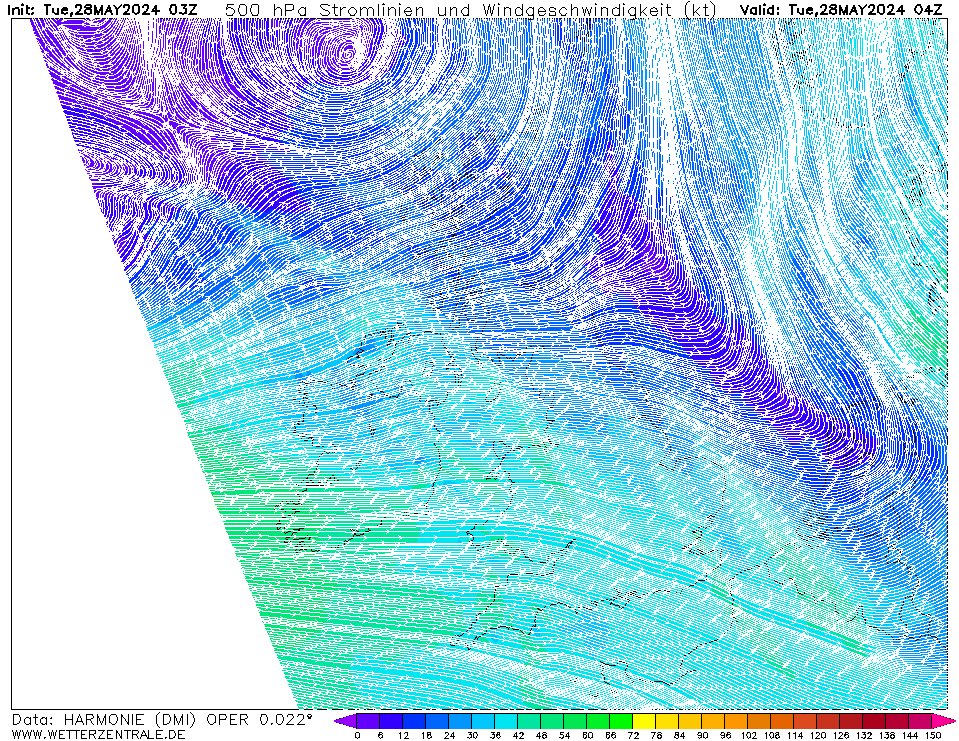Image resolution: width=959 pixels, height=741 pixels.
Task: Click the legend value '90'
Action: tap(703, 735)
